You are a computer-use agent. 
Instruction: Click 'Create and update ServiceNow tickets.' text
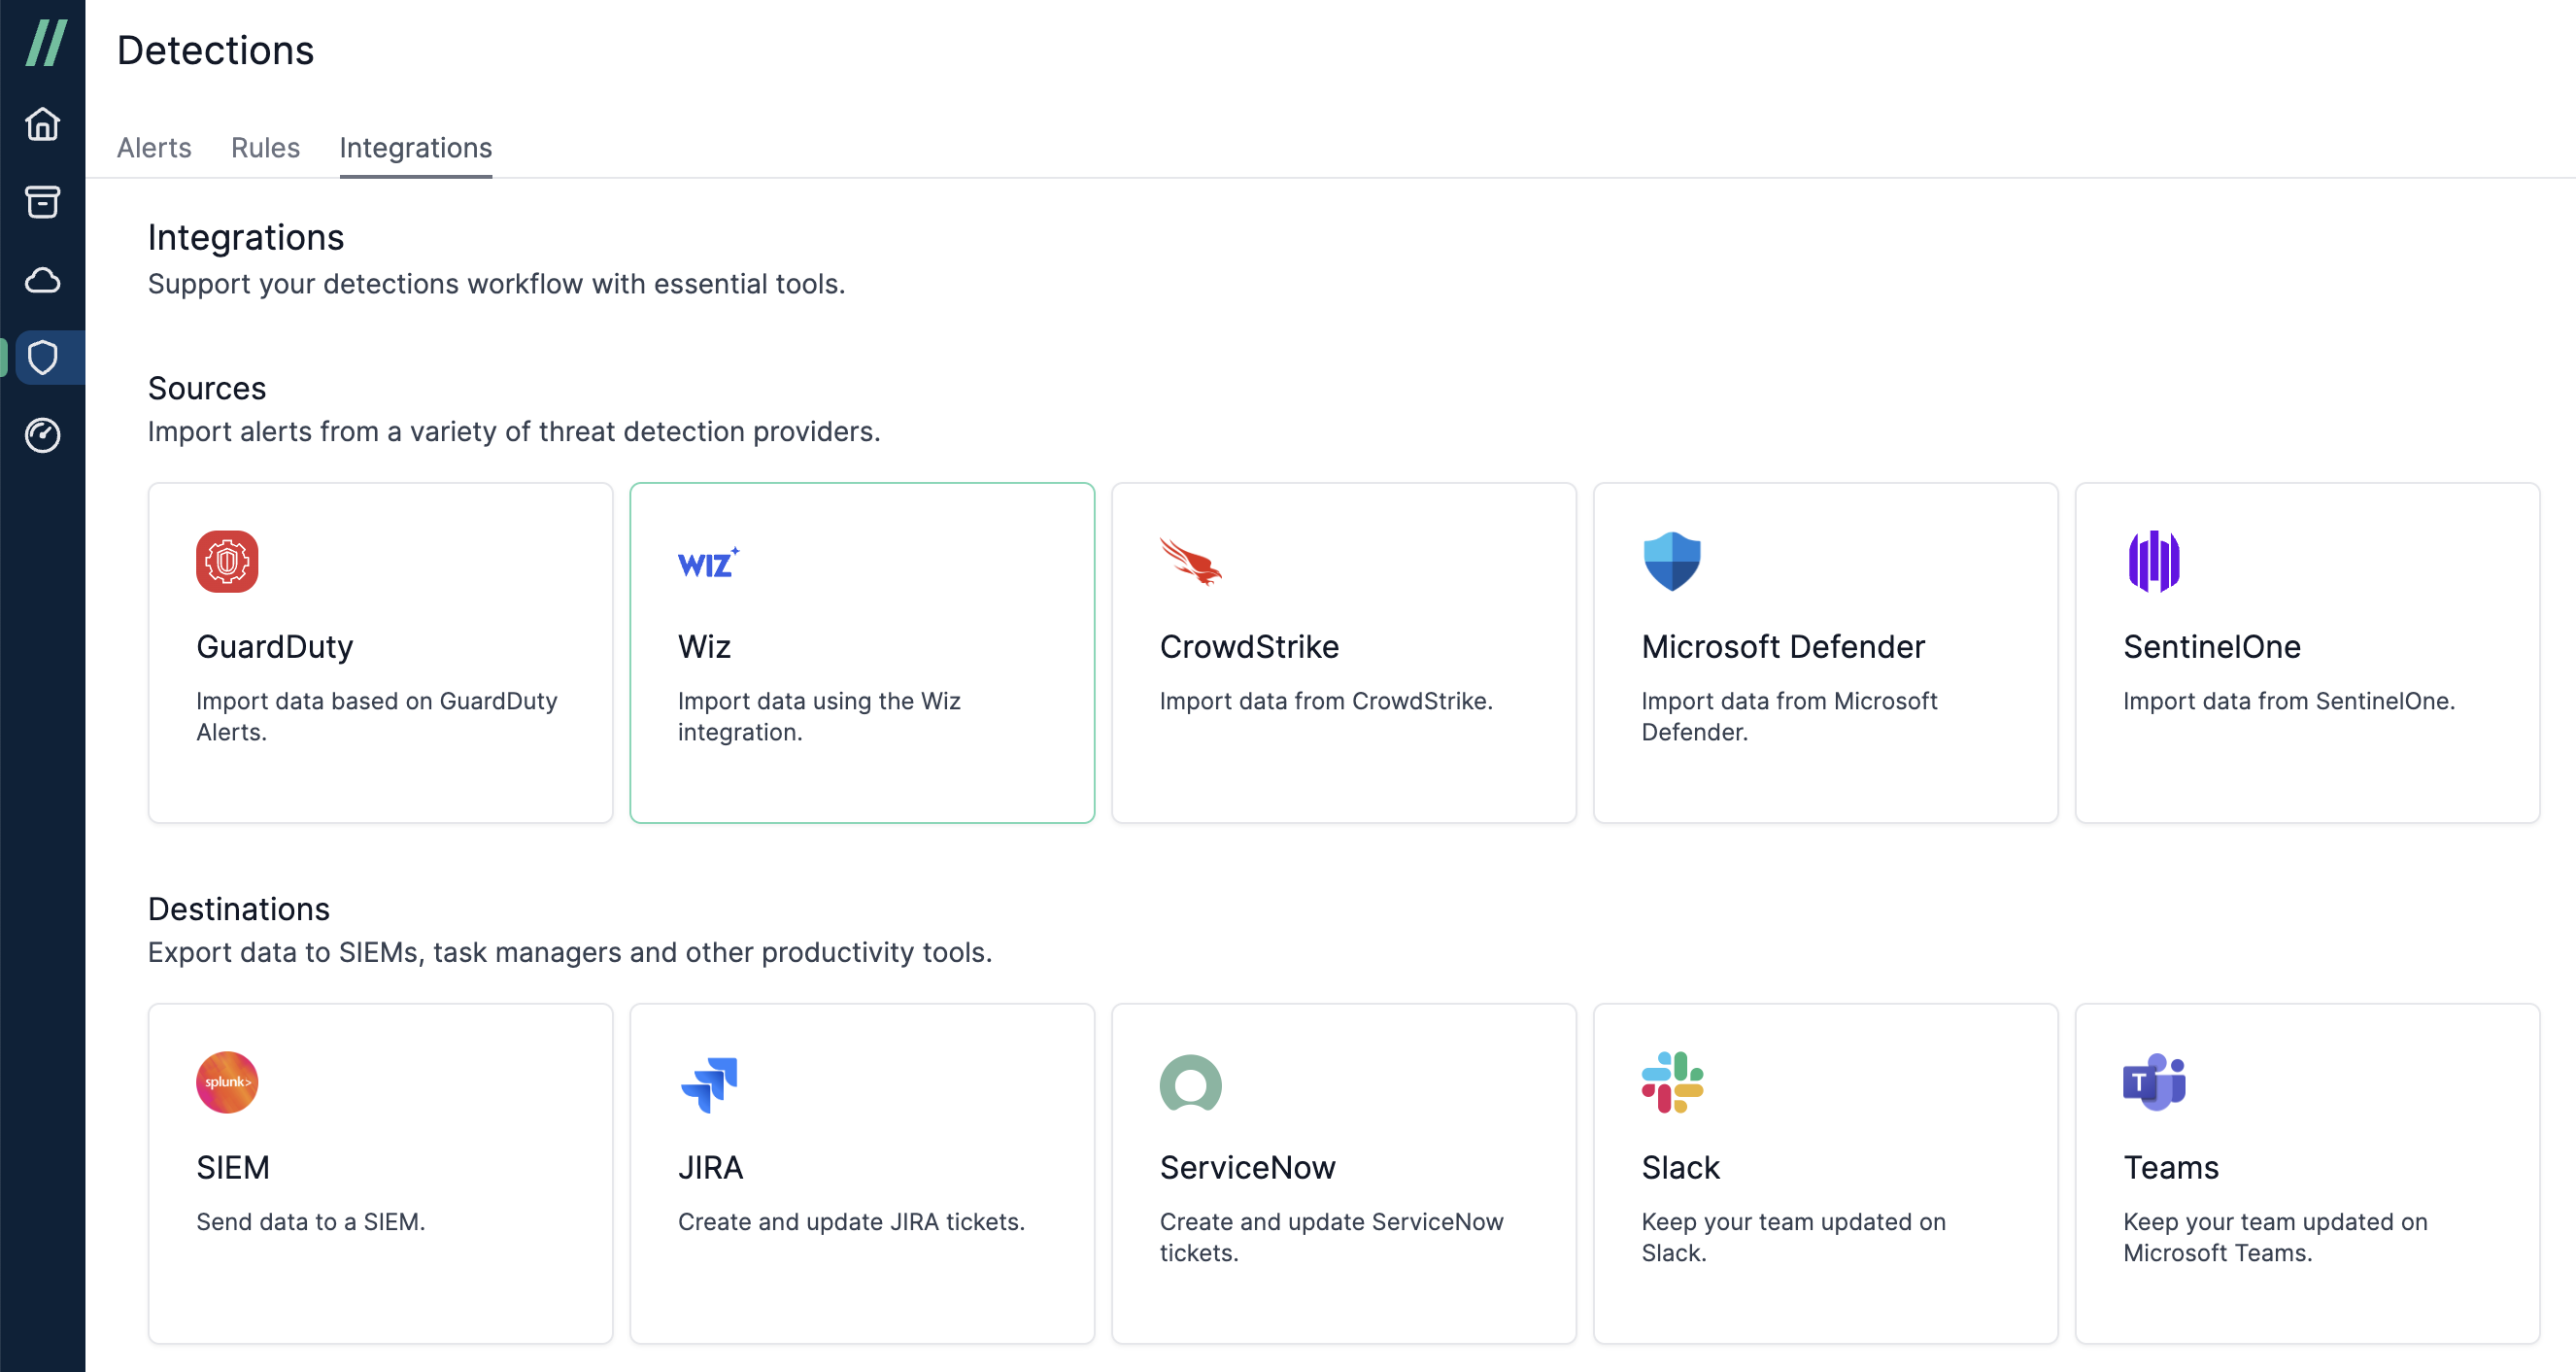point(1331,1237)
